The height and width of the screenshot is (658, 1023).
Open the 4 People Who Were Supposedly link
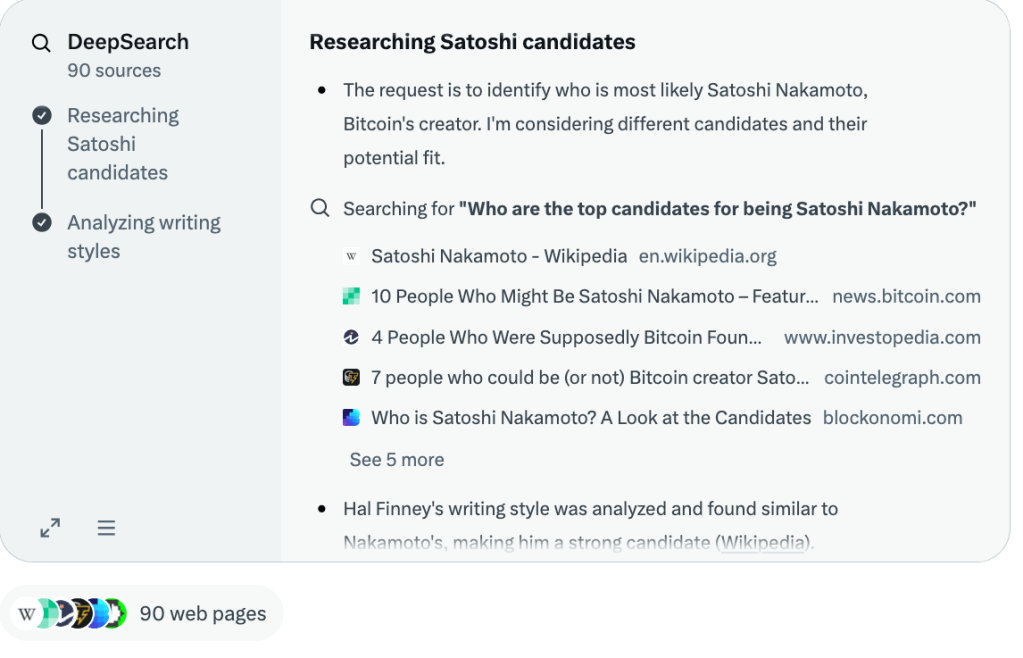coord(566,338)
